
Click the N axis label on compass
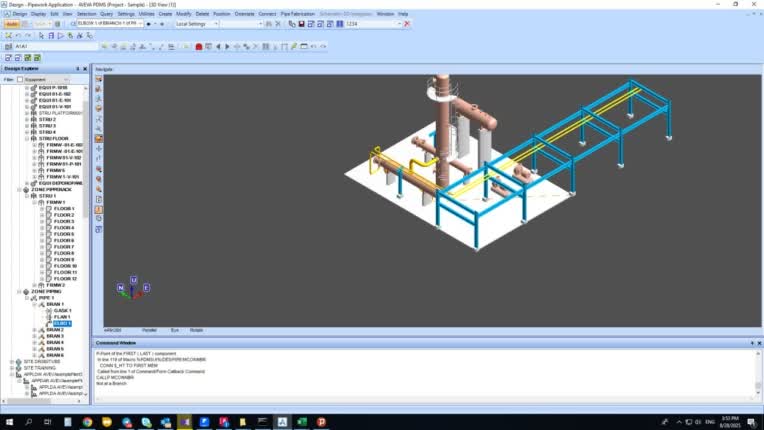click(120, 288)
